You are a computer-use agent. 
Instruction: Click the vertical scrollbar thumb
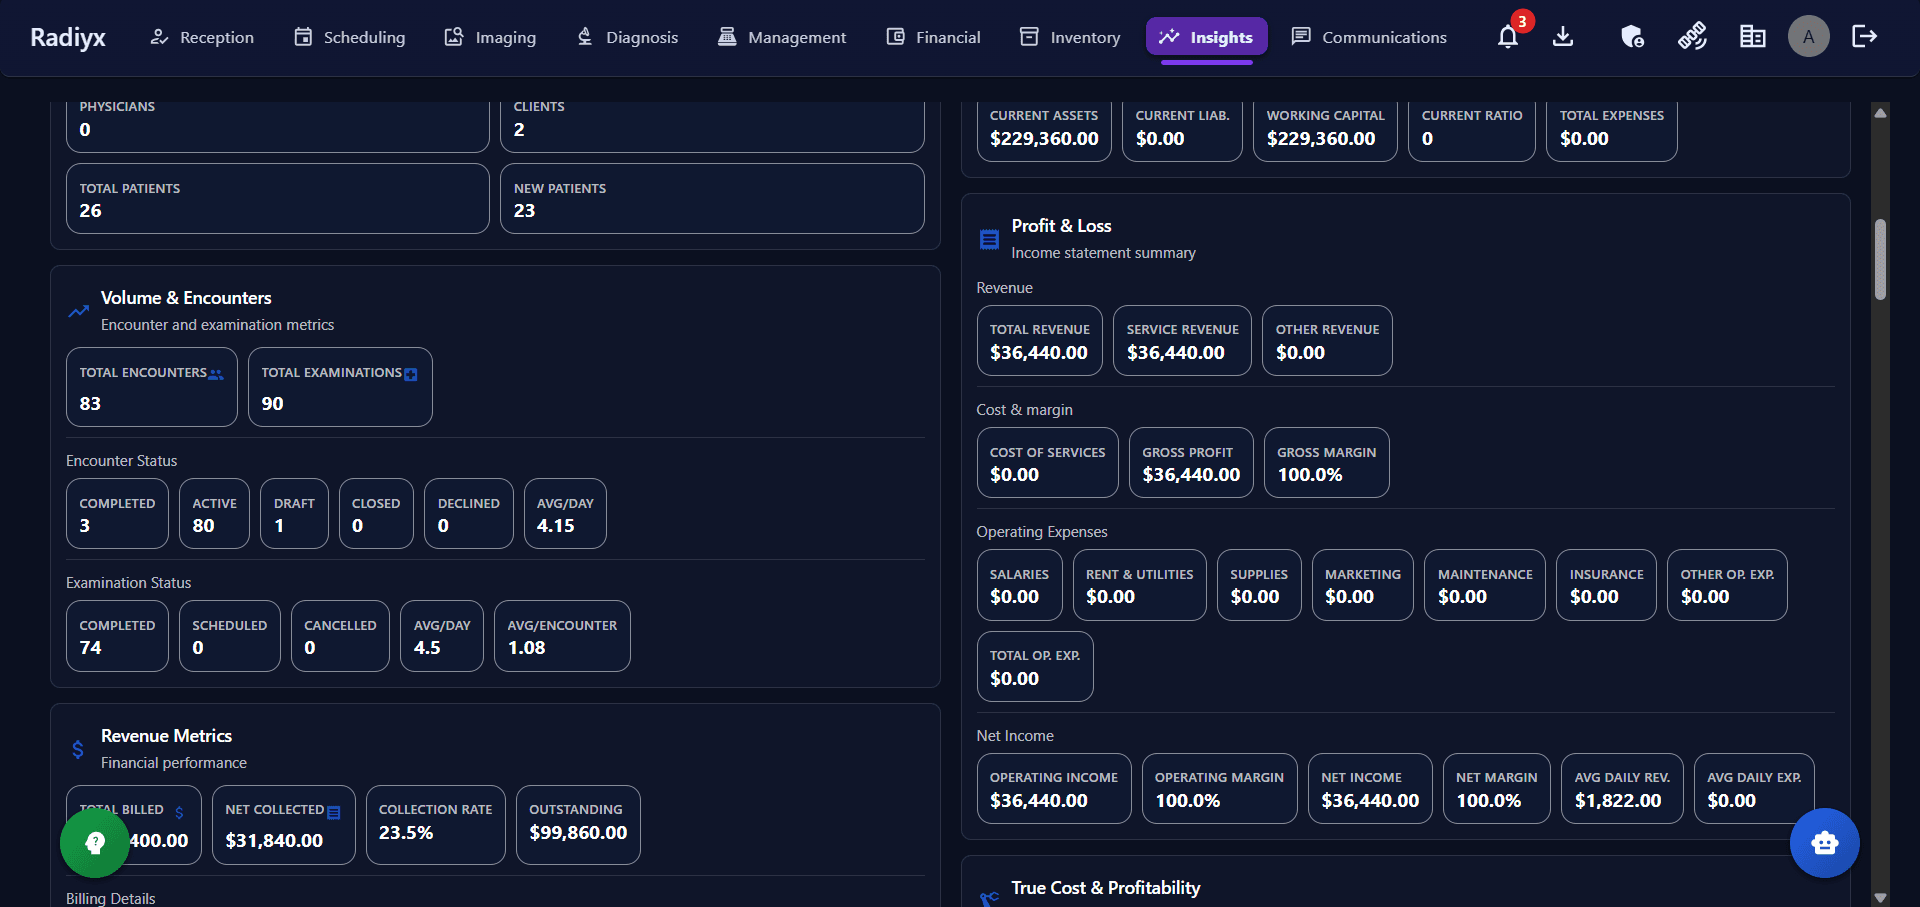tap(1880, 259)
